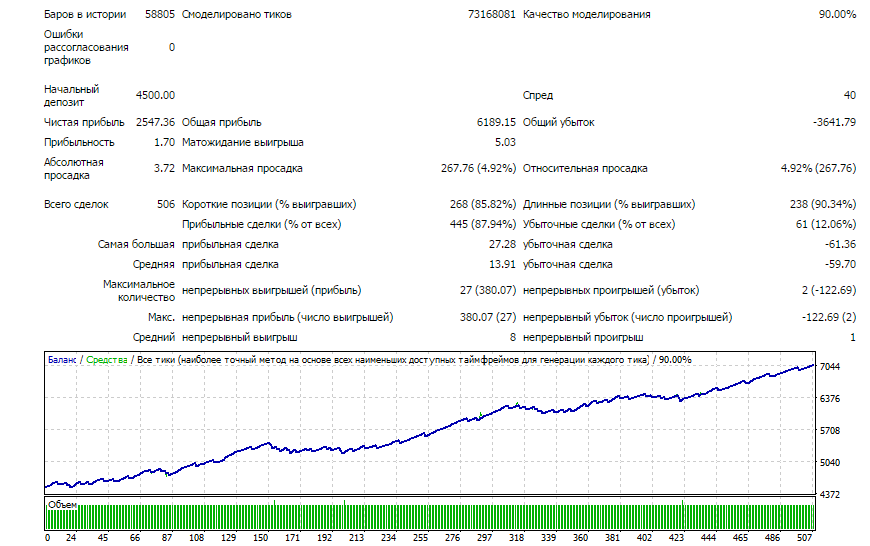Select the profit factor value 1.70

point(164,143)
